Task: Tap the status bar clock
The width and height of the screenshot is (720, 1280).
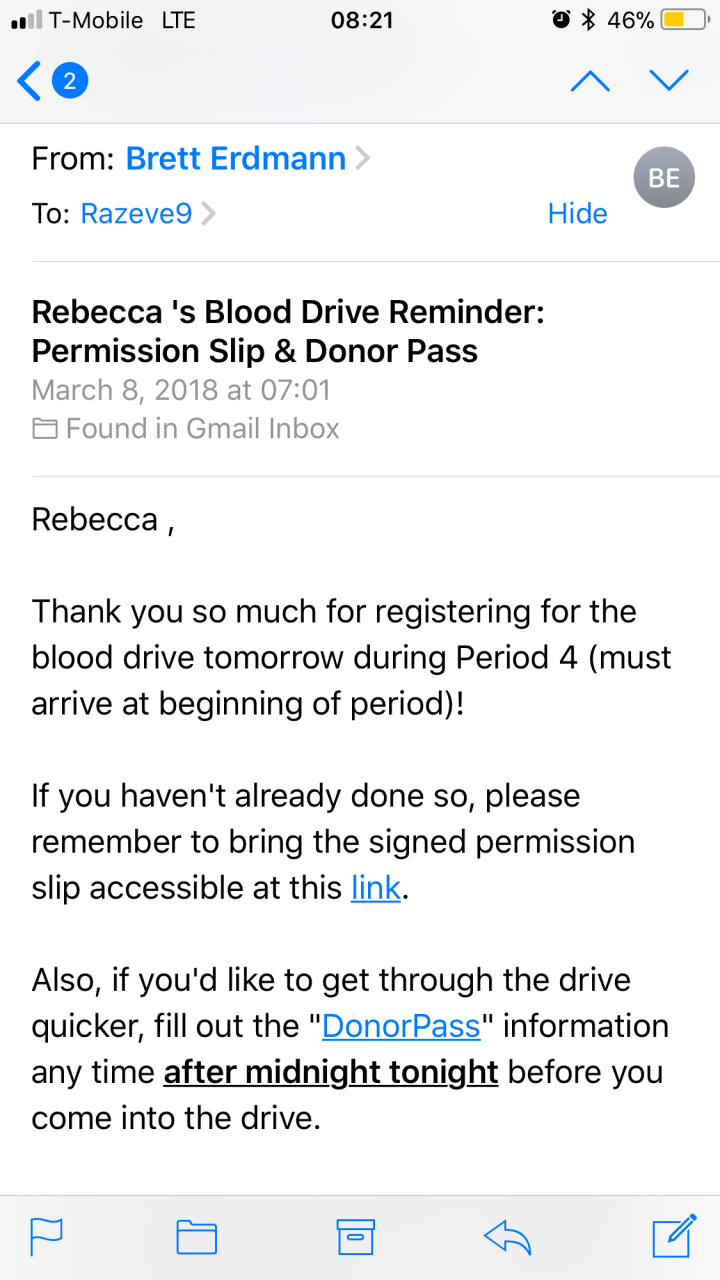Action: pyautogui.click(x=361, y=20)
